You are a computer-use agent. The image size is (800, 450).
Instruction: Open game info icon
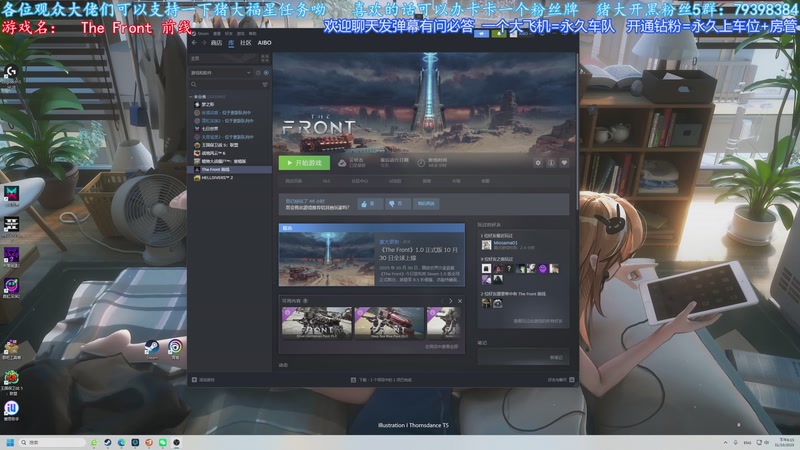pyautogui.click(x=551, y=163)
